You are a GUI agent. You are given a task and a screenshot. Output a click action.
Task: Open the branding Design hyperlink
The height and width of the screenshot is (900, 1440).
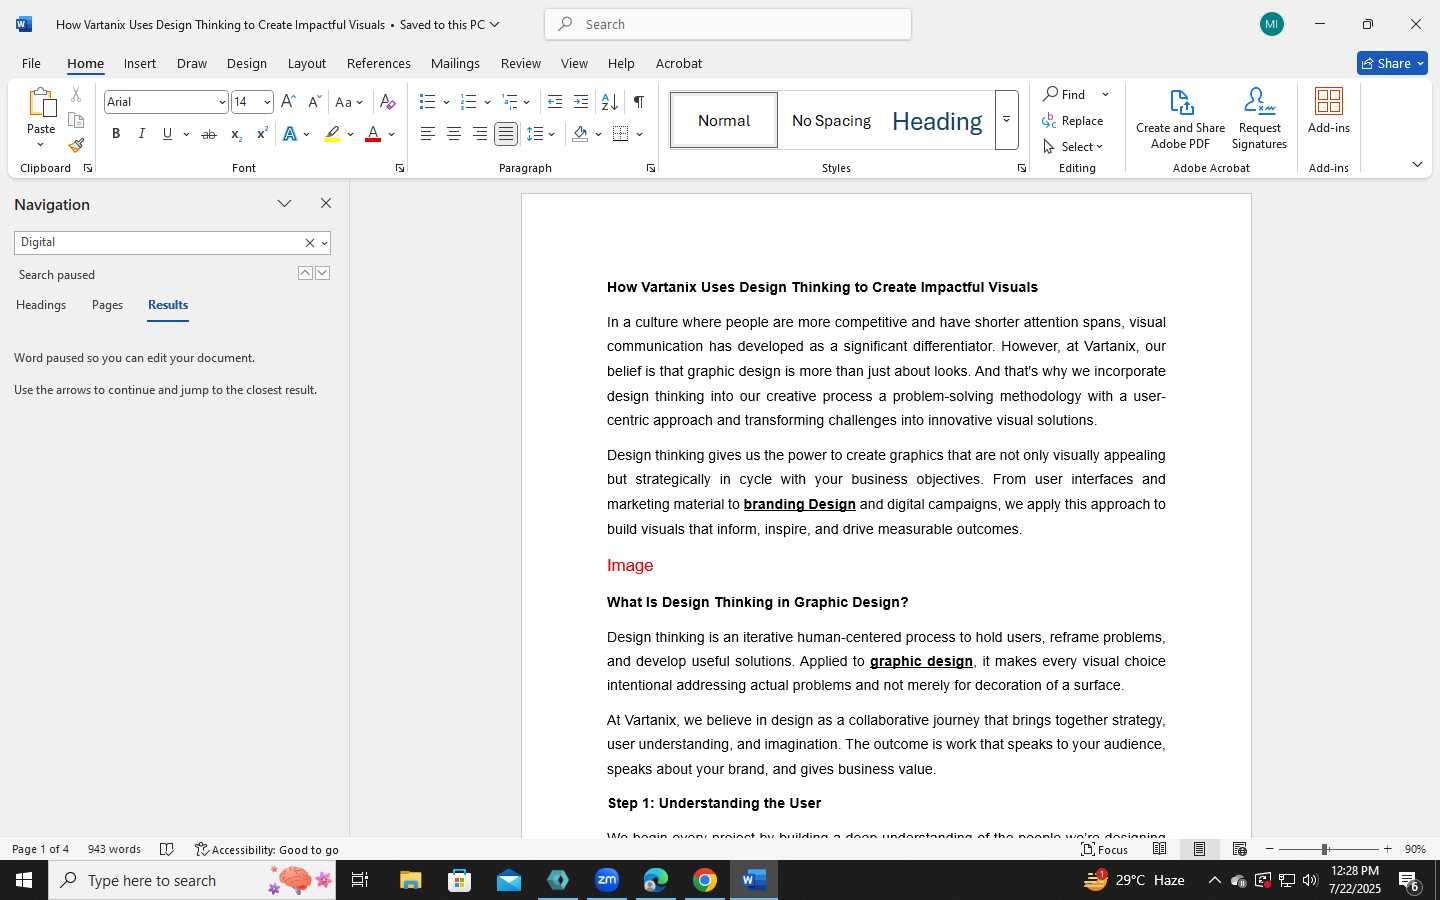(x=799, y=505)
